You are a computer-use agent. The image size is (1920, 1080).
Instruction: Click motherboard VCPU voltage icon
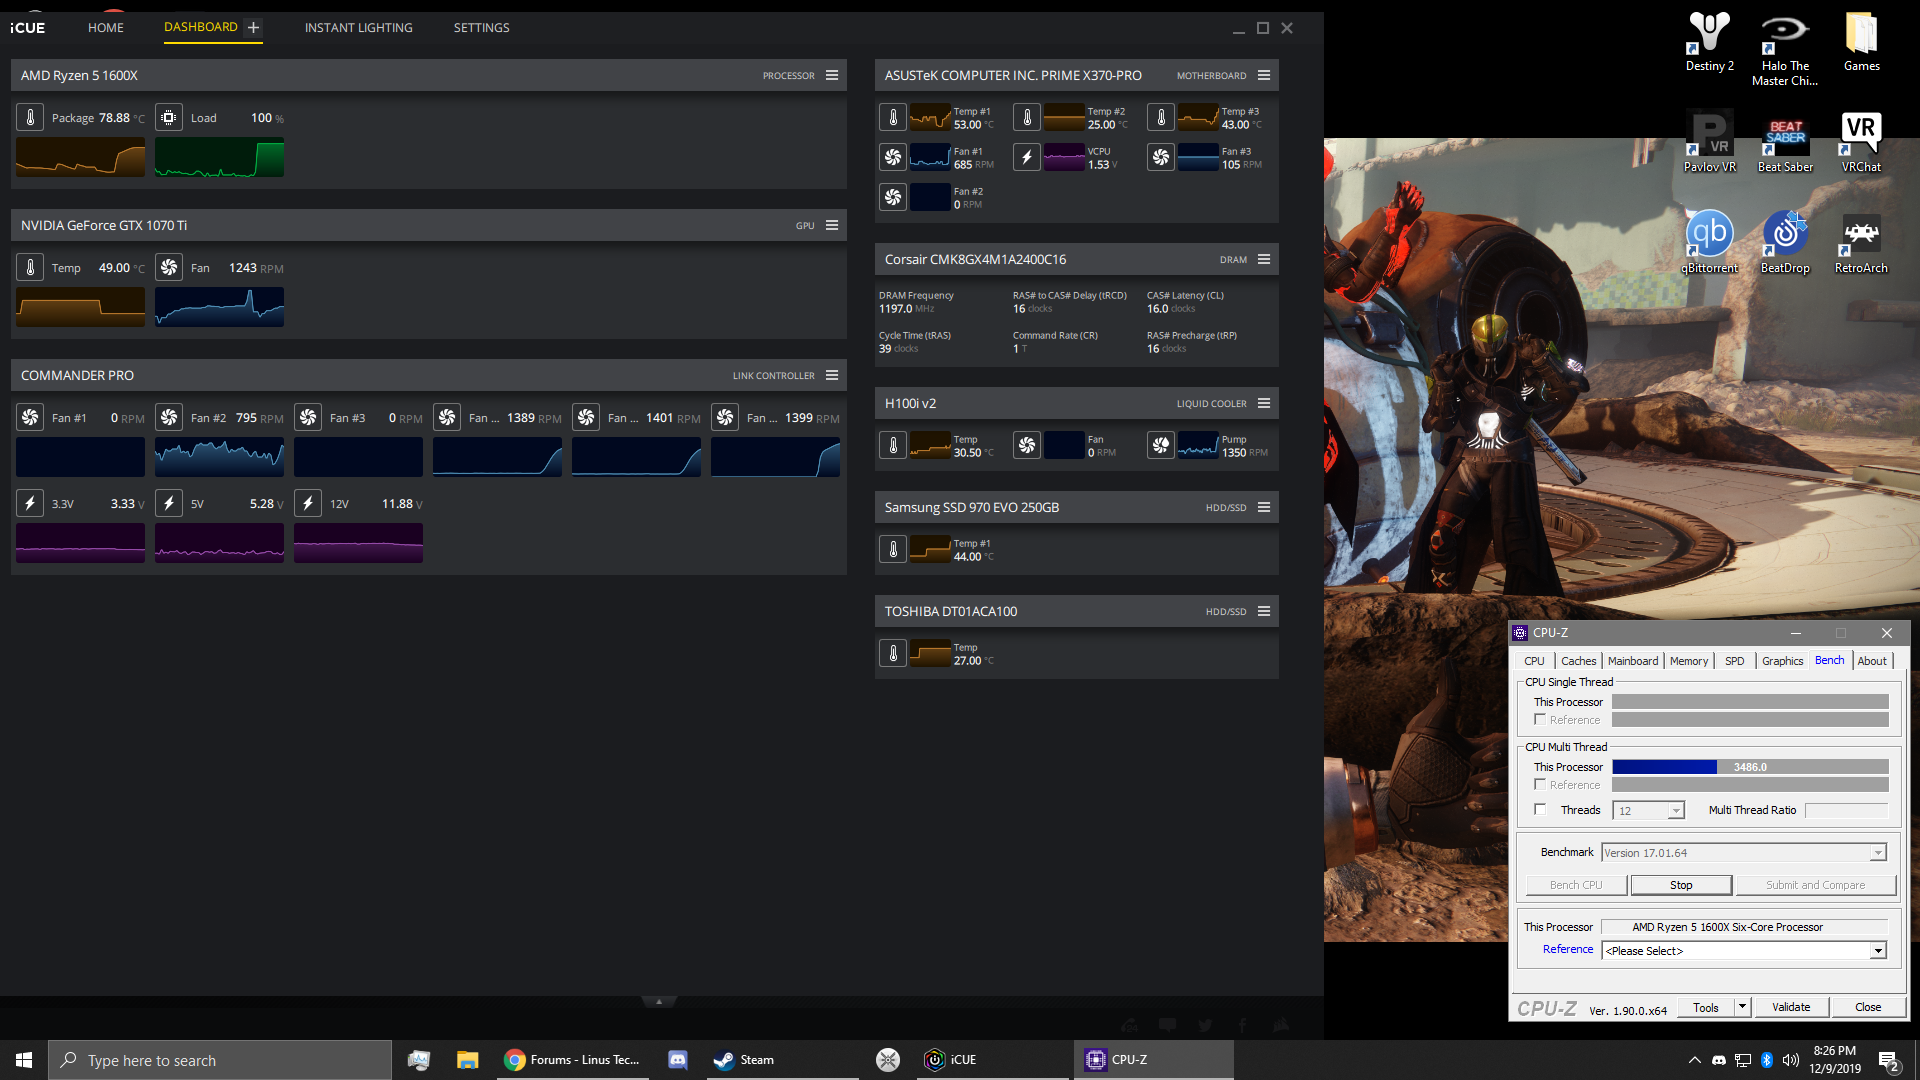click(1027, 158)
